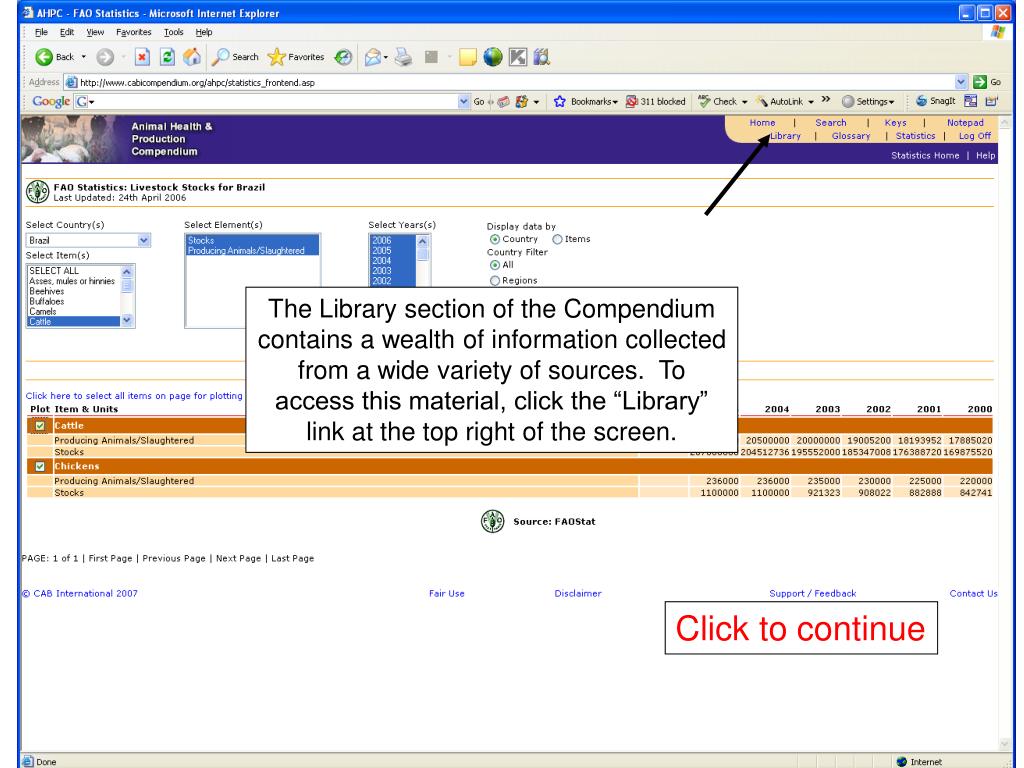Expand the Bookmarks dropdown arrow
Image resolution: width=1024 pixels, height=768 pixels.
pyautogui.click(x=615, y=102)
